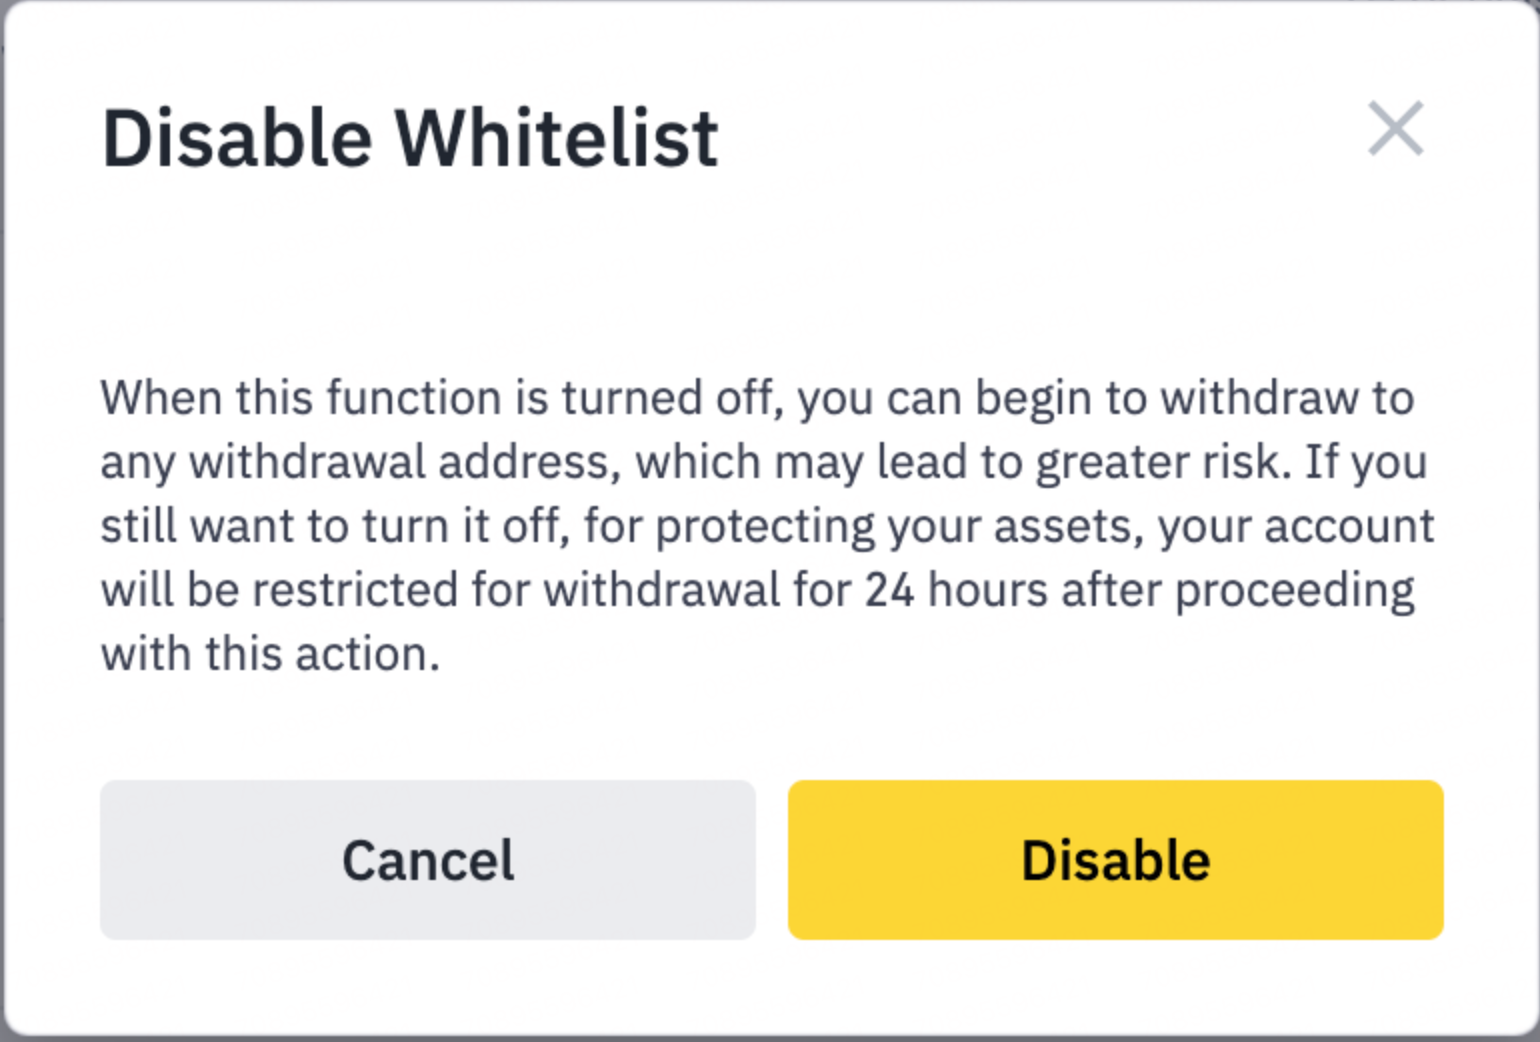Click "If you" ending the second line
1540x1042 pixels.
click(1366, 462)
